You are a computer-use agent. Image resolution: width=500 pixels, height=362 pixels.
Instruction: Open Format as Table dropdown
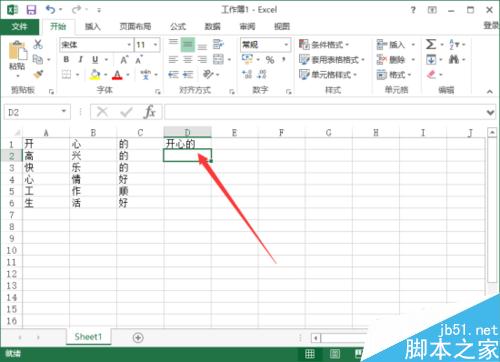tap(332, 60)
